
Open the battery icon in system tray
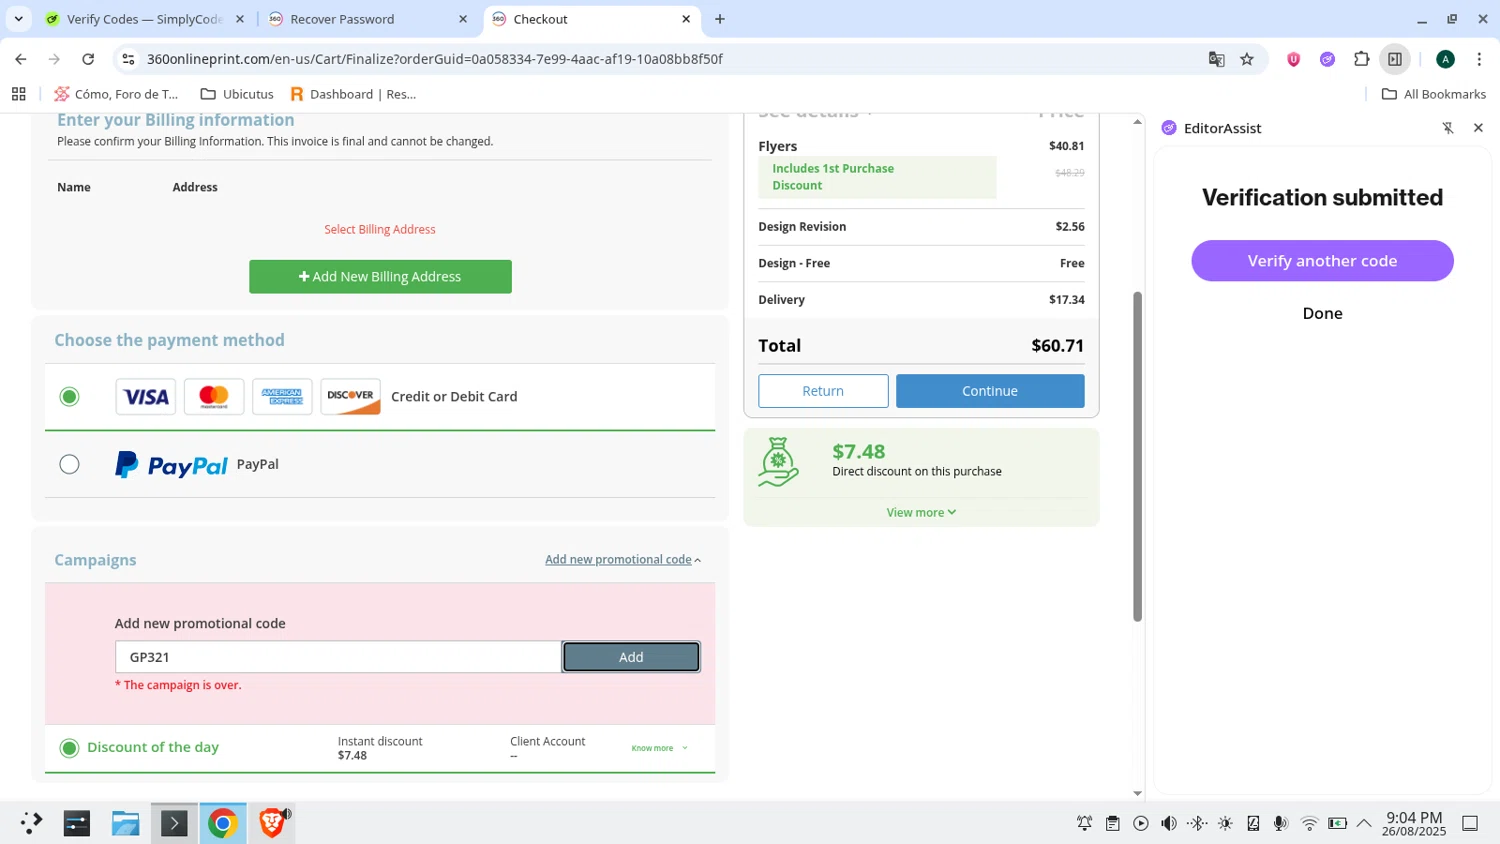(1337, 823)
